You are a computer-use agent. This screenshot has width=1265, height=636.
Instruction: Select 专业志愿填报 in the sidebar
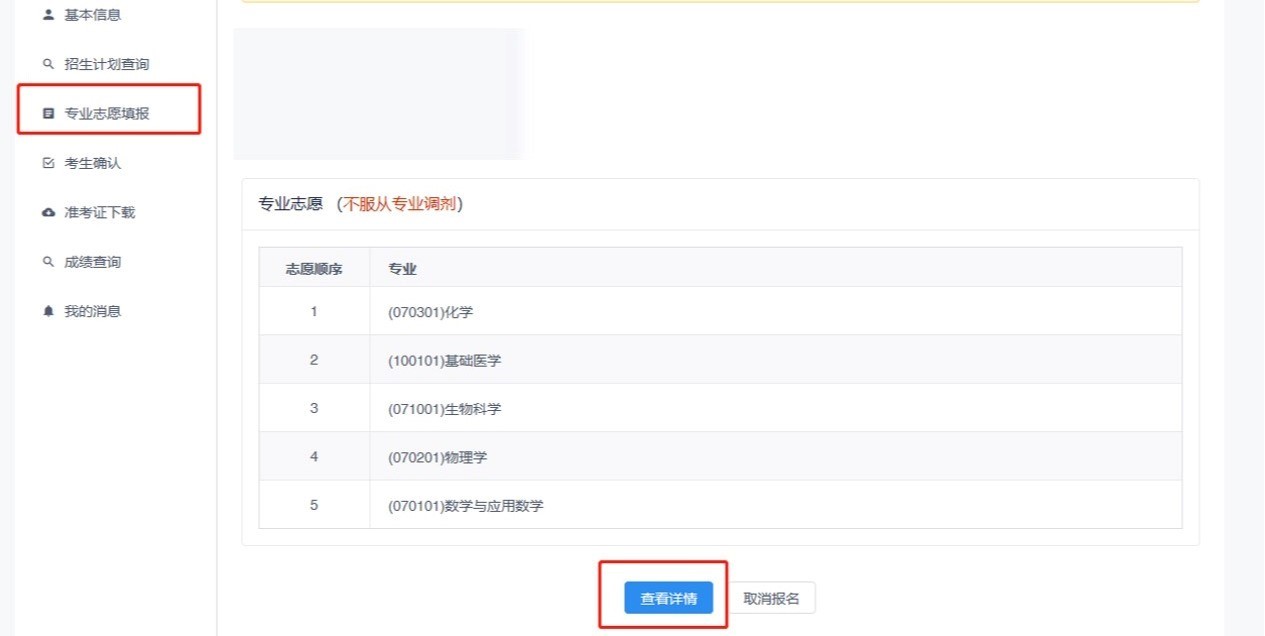(x=106, y=114)
